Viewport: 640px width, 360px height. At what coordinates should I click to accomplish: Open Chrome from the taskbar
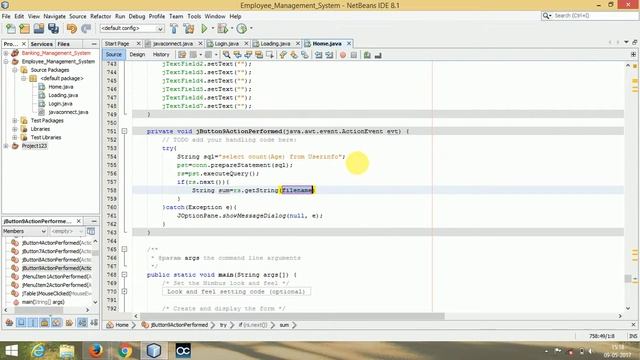pyautogui.click(x=125, y=351)
